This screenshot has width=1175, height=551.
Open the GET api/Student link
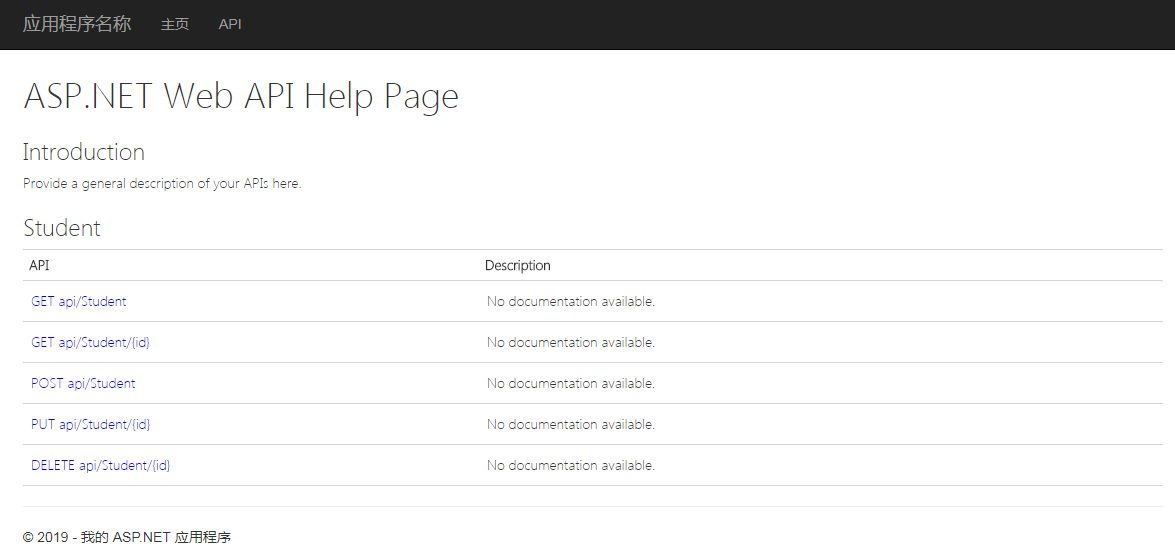[x=79, y=301]
